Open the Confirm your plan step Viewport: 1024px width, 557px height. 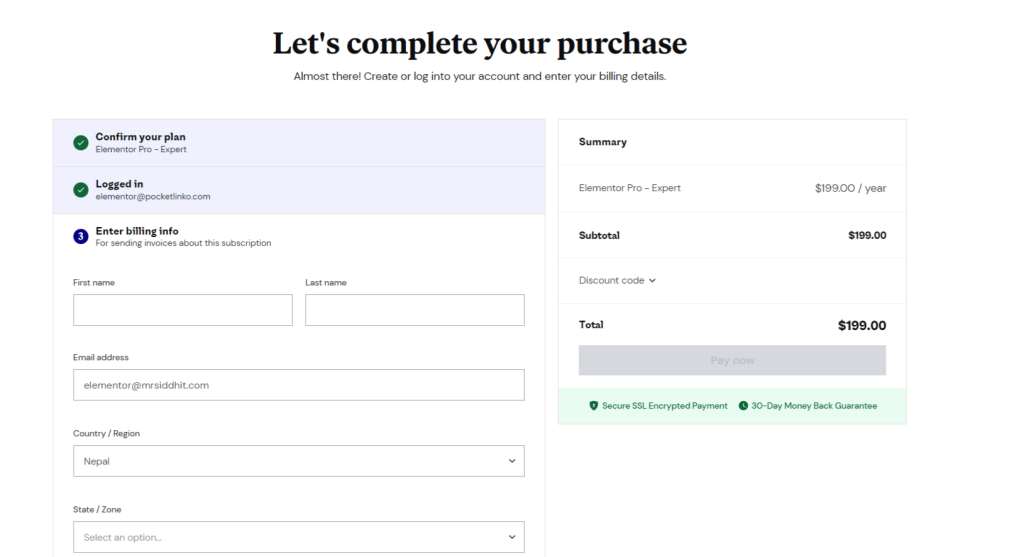(299, 143)
